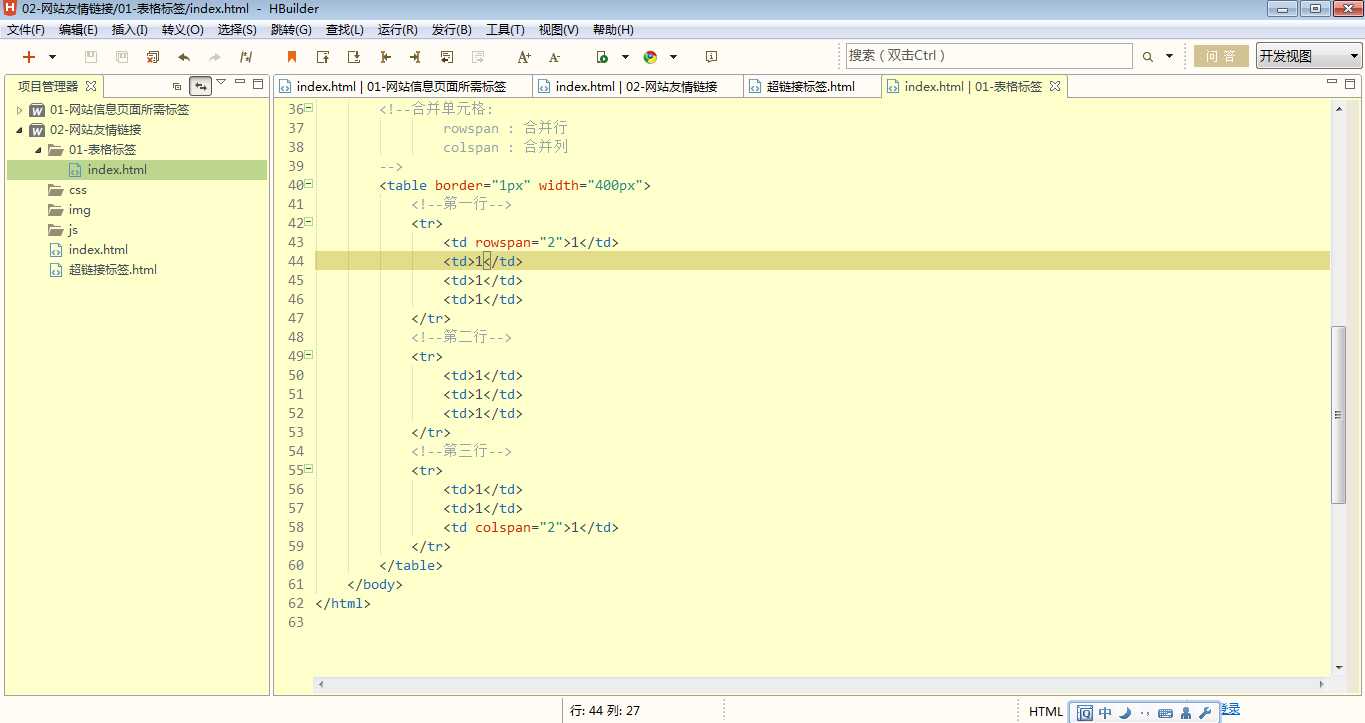Open the 插入(I) menu
This screenshot has height=723, width=1365.
pos(129,30)
